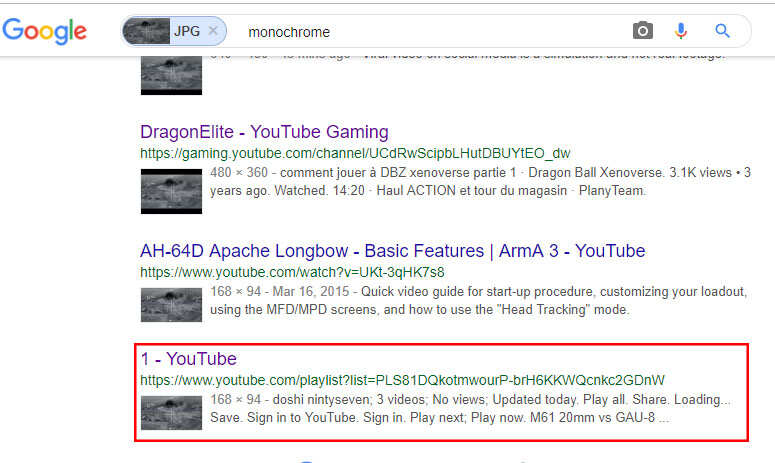Viewport: 775px width, 463px height.
Task: Open thumbnail of the 1 - YouTube result
Action: 171,412
